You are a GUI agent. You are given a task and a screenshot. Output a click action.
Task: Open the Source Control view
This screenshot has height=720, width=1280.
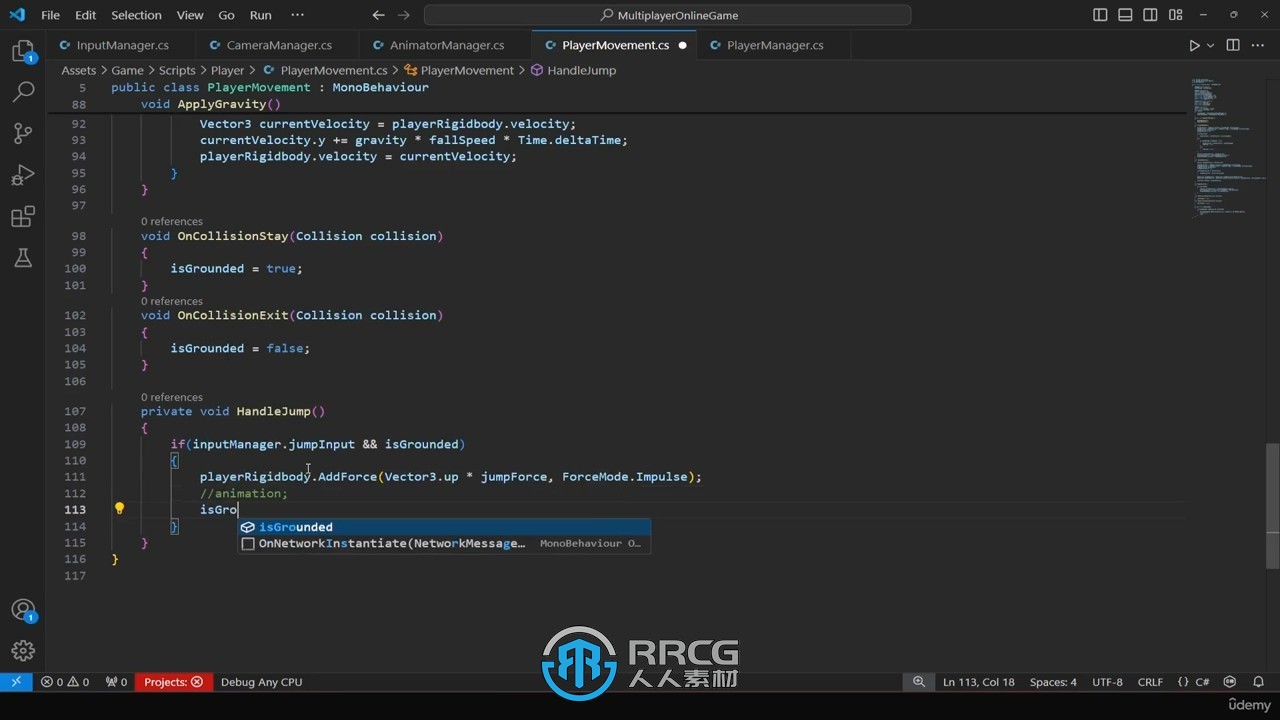tap(22, 133)
